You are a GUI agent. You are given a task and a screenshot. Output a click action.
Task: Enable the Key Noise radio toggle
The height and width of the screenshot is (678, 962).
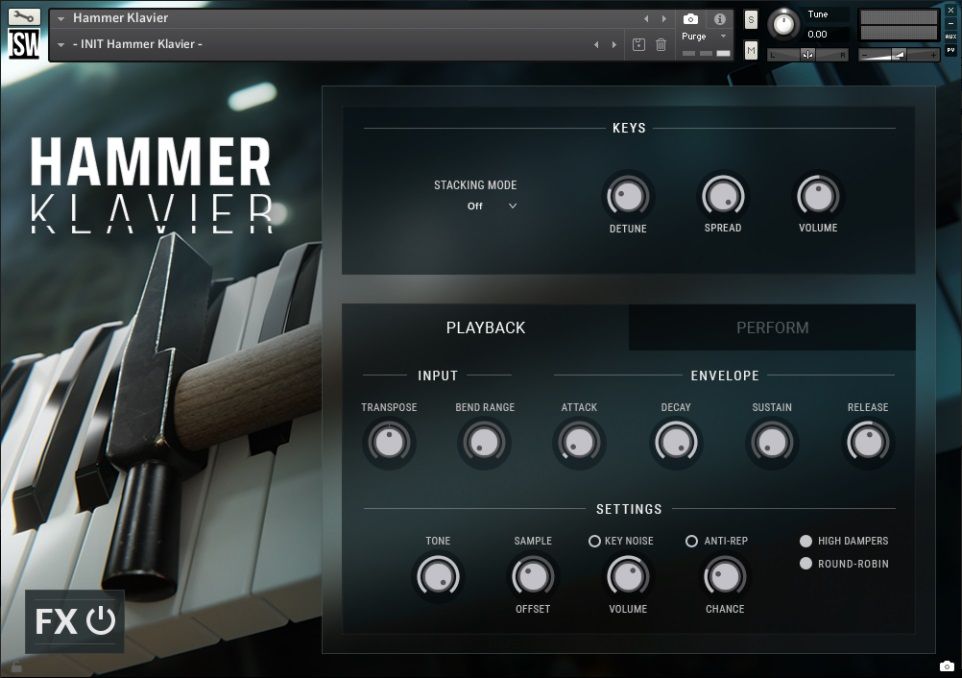click(x=594, y=541)
